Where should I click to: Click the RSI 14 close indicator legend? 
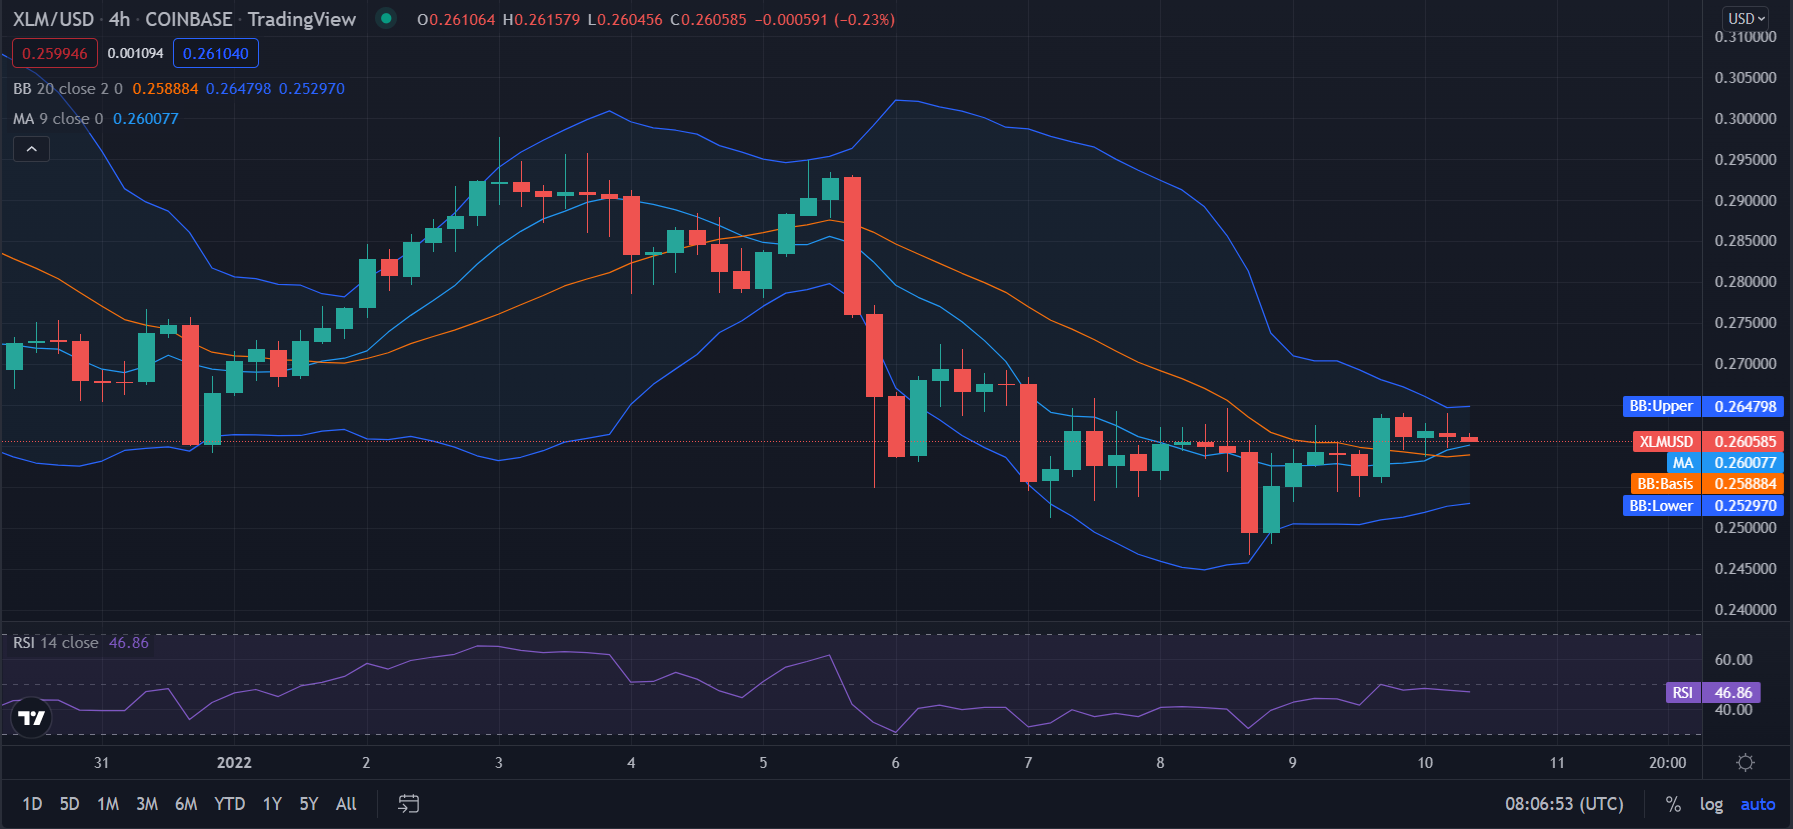coord(56,643)
